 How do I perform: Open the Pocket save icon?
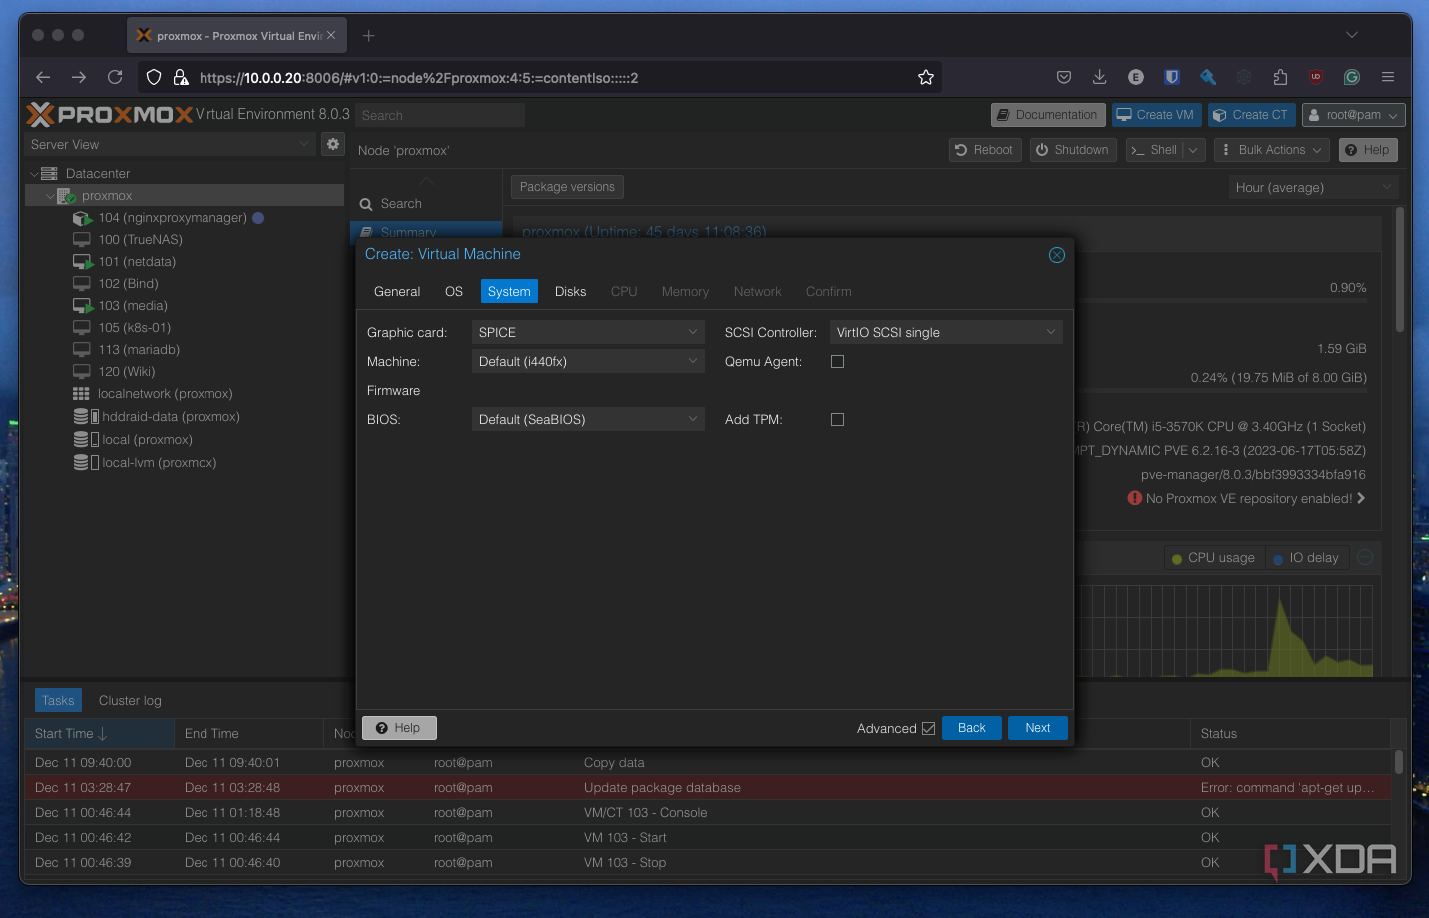[1064, 77]
